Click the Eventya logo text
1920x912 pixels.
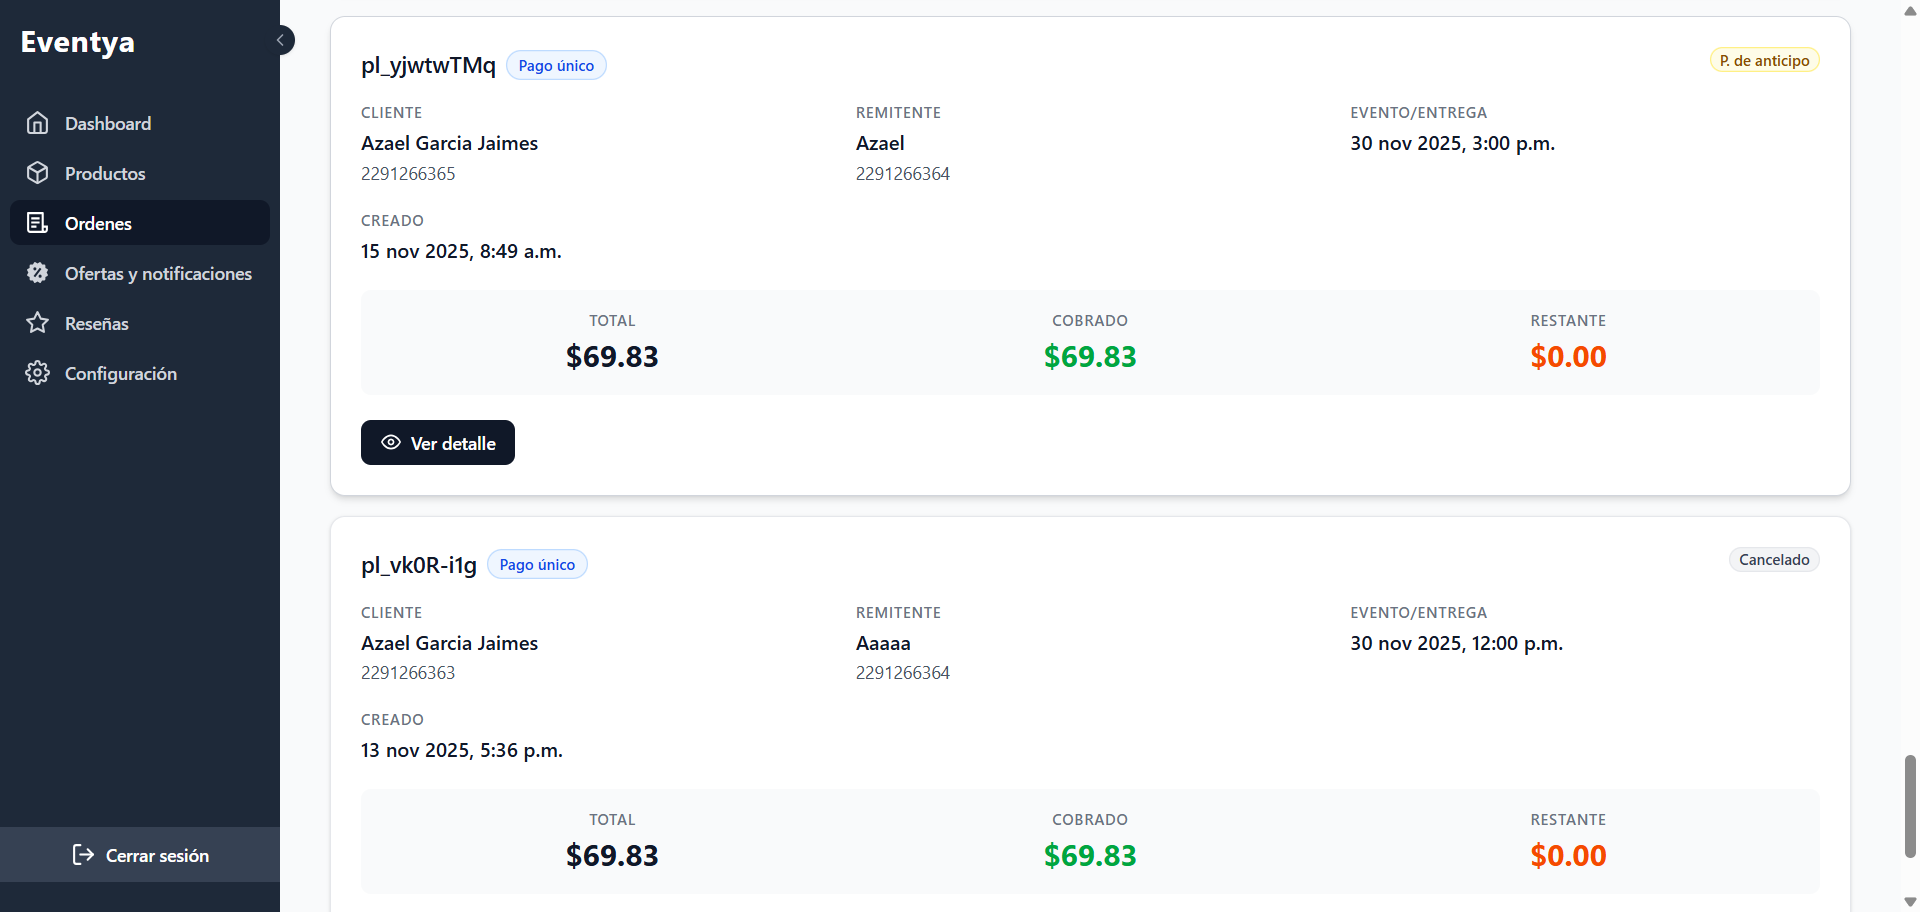tap(78, 42)
